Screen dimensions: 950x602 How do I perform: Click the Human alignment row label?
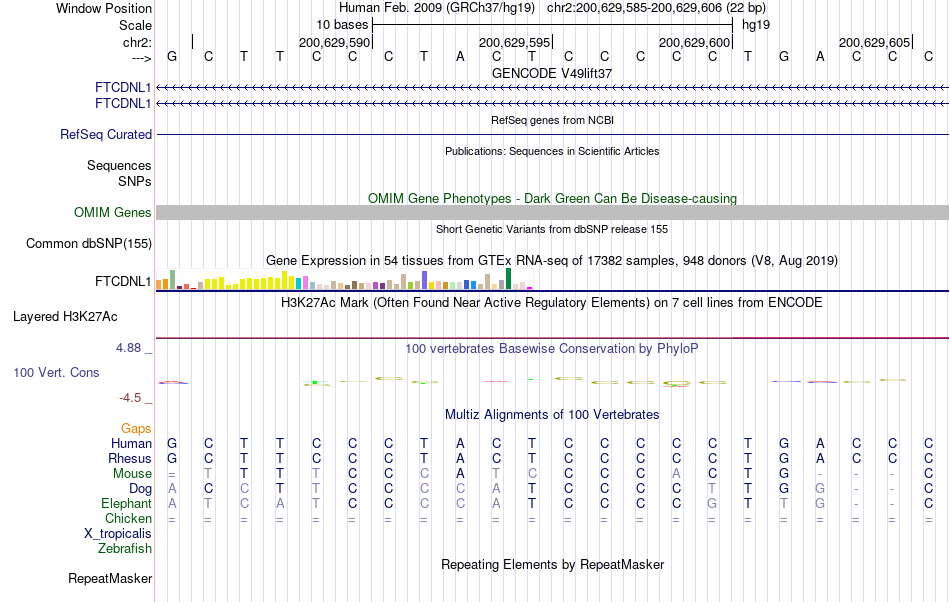(131, 443)
